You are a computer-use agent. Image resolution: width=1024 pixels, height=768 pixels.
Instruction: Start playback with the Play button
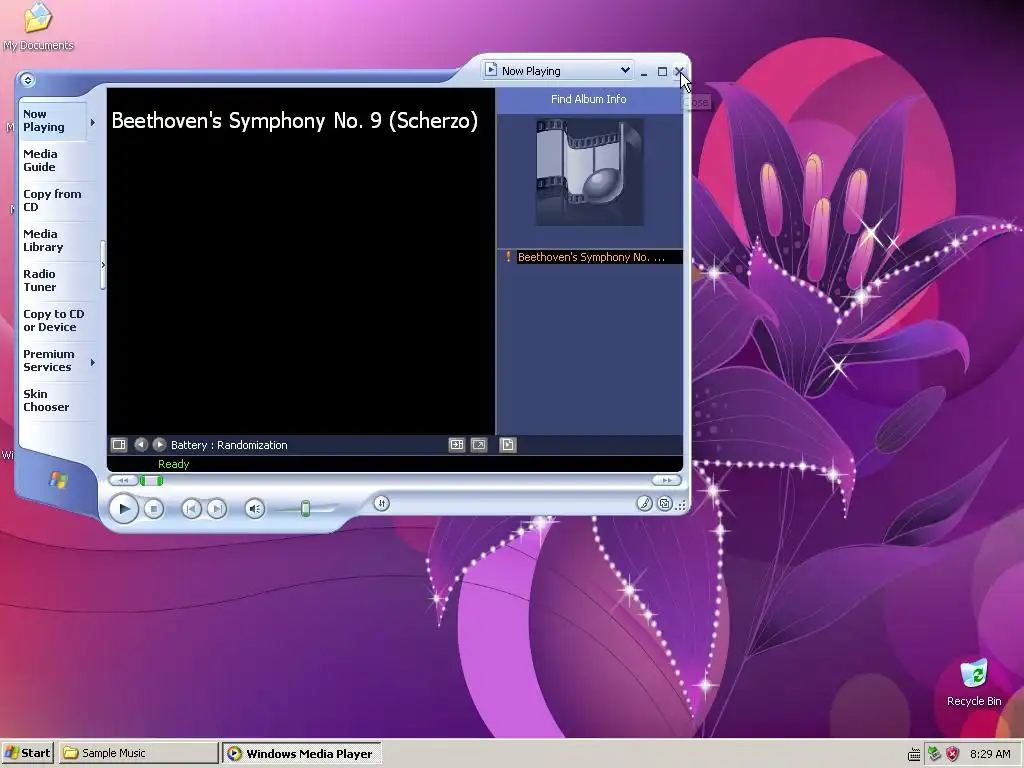click(123, 509)
